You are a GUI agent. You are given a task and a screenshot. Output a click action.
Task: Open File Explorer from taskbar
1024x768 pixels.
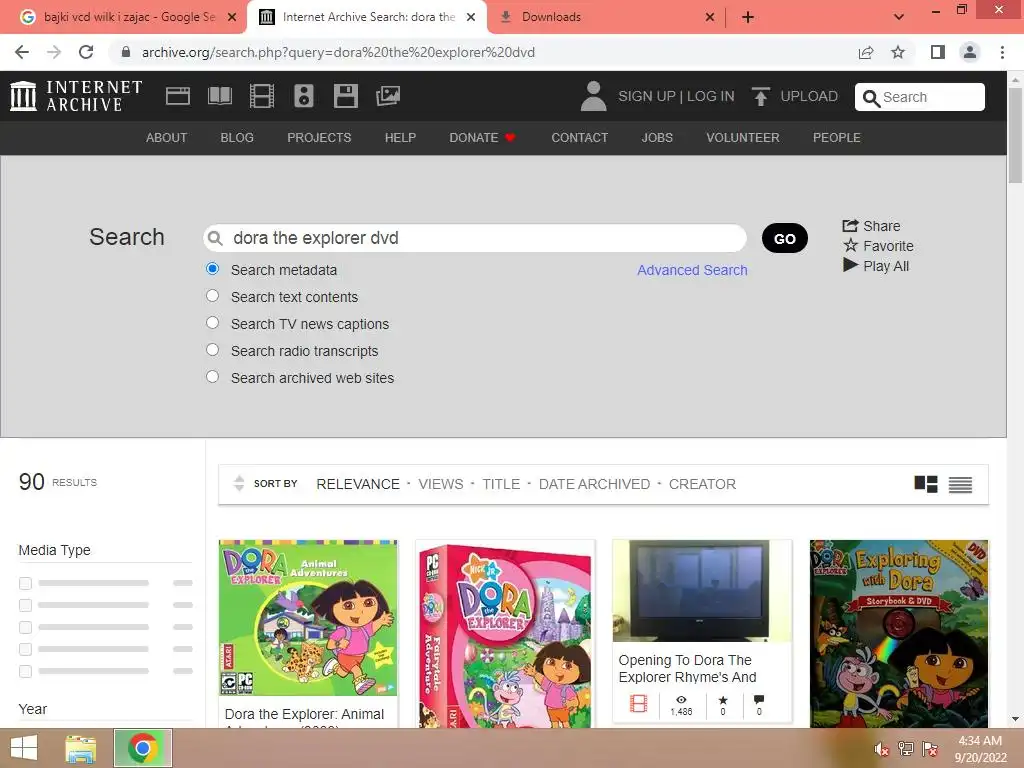pos(81,748)
